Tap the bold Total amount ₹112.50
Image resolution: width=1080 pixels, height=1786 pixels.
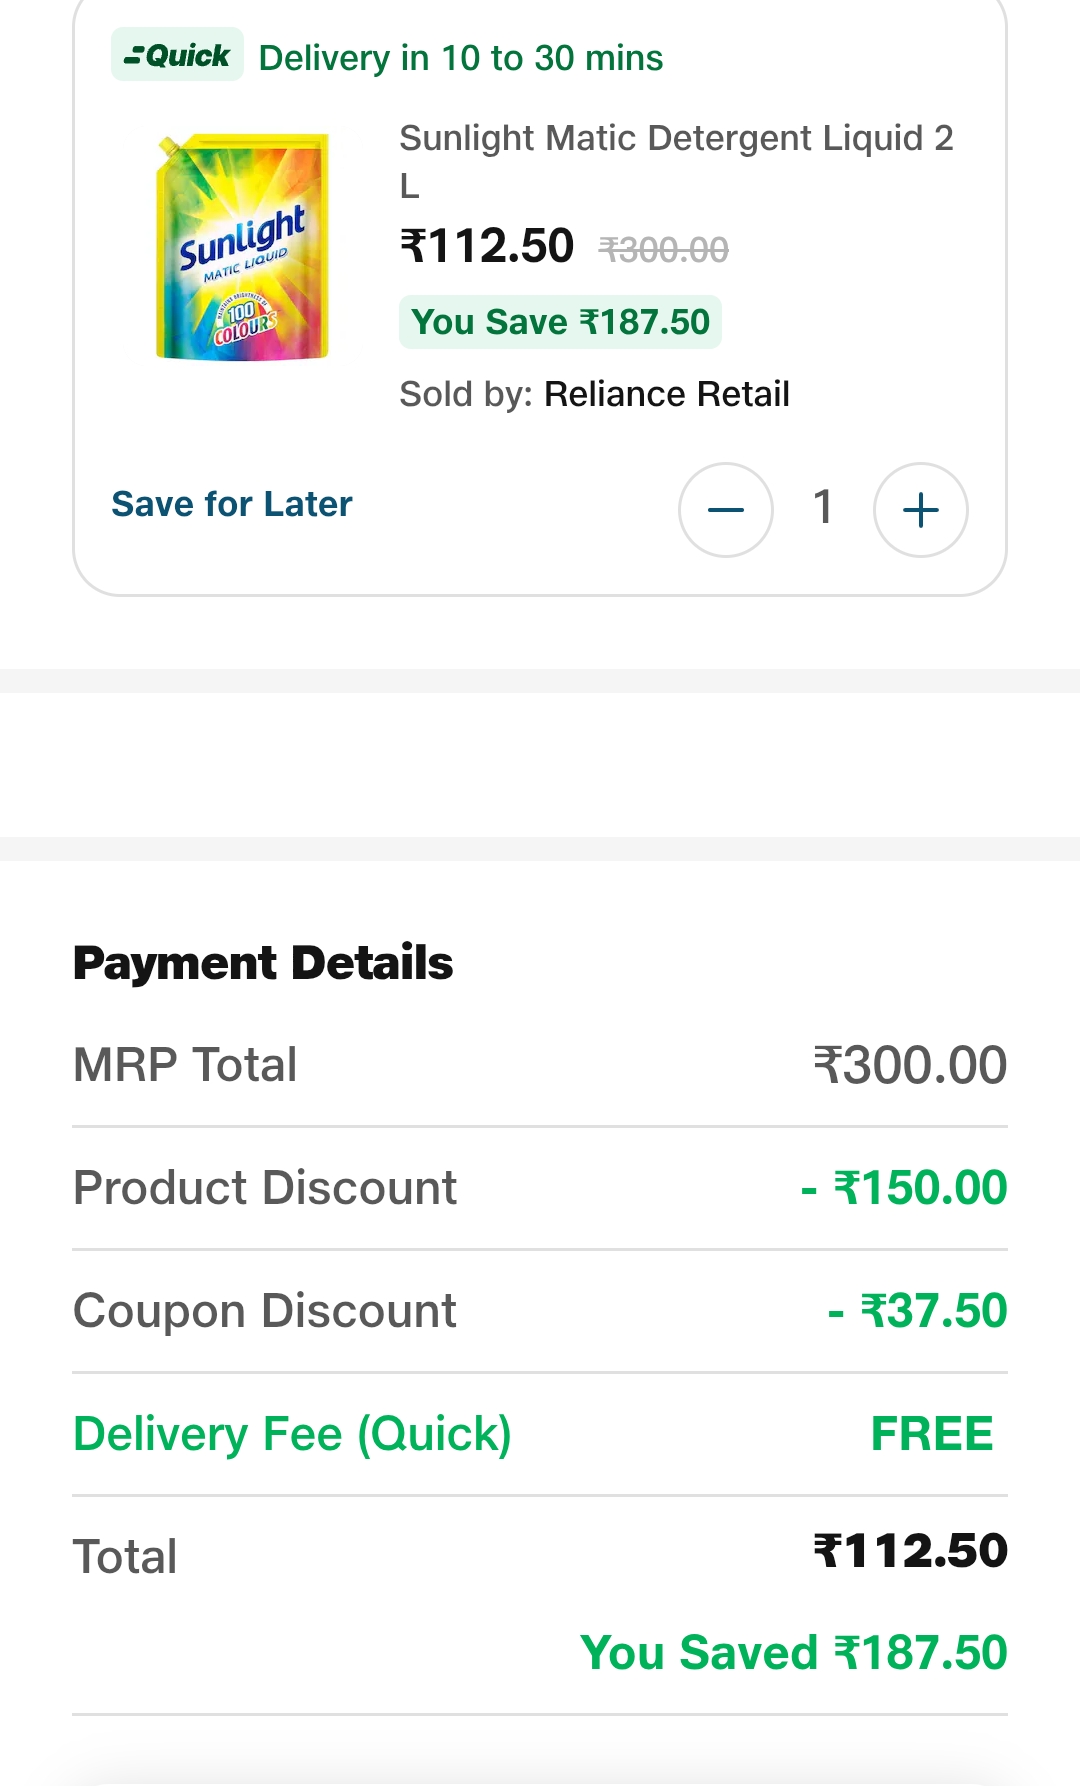click(x=910, y=1551)
